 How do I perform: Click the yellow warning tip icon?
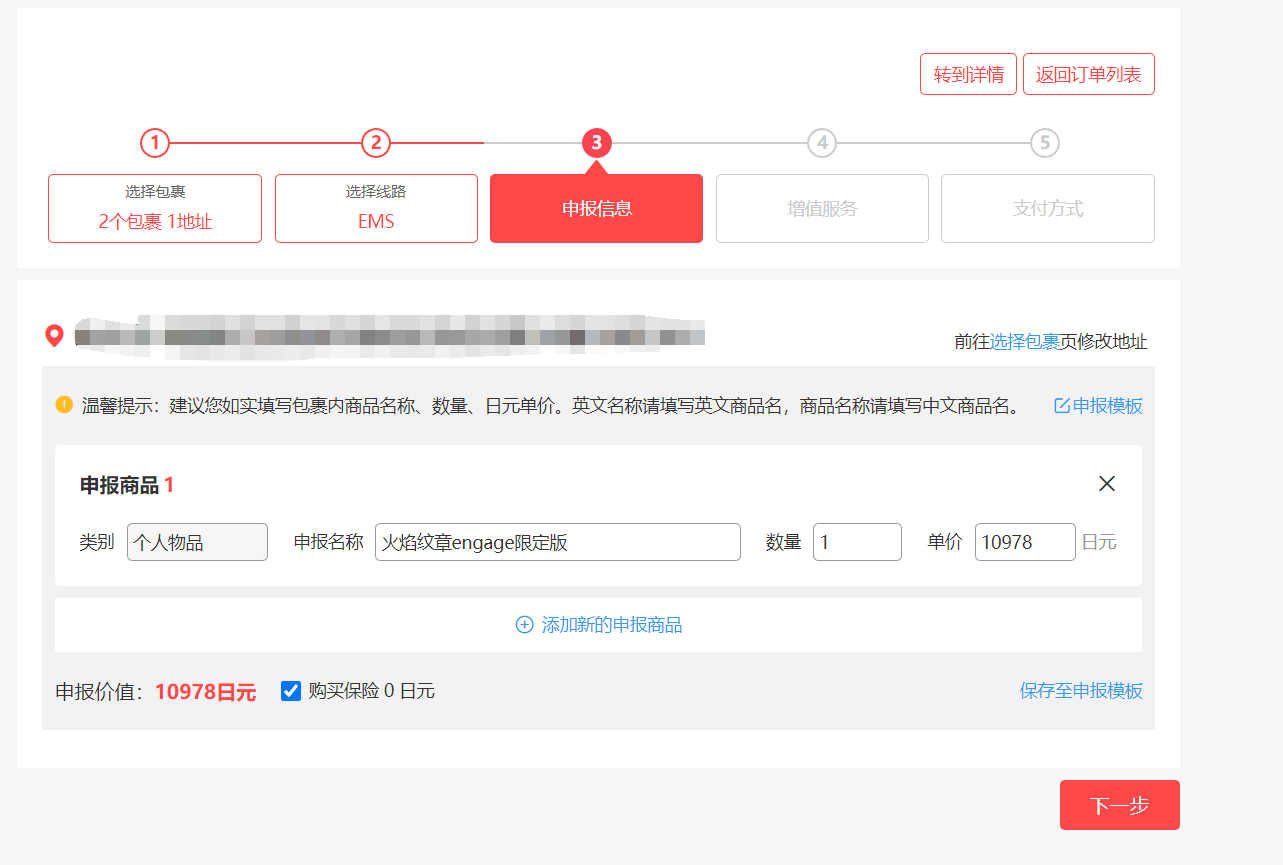click(64, 405)
